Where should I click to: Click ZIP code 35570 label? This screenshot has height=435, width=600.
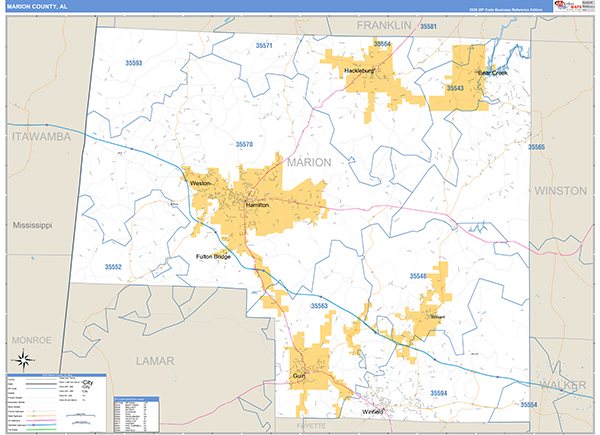(244, 145)
